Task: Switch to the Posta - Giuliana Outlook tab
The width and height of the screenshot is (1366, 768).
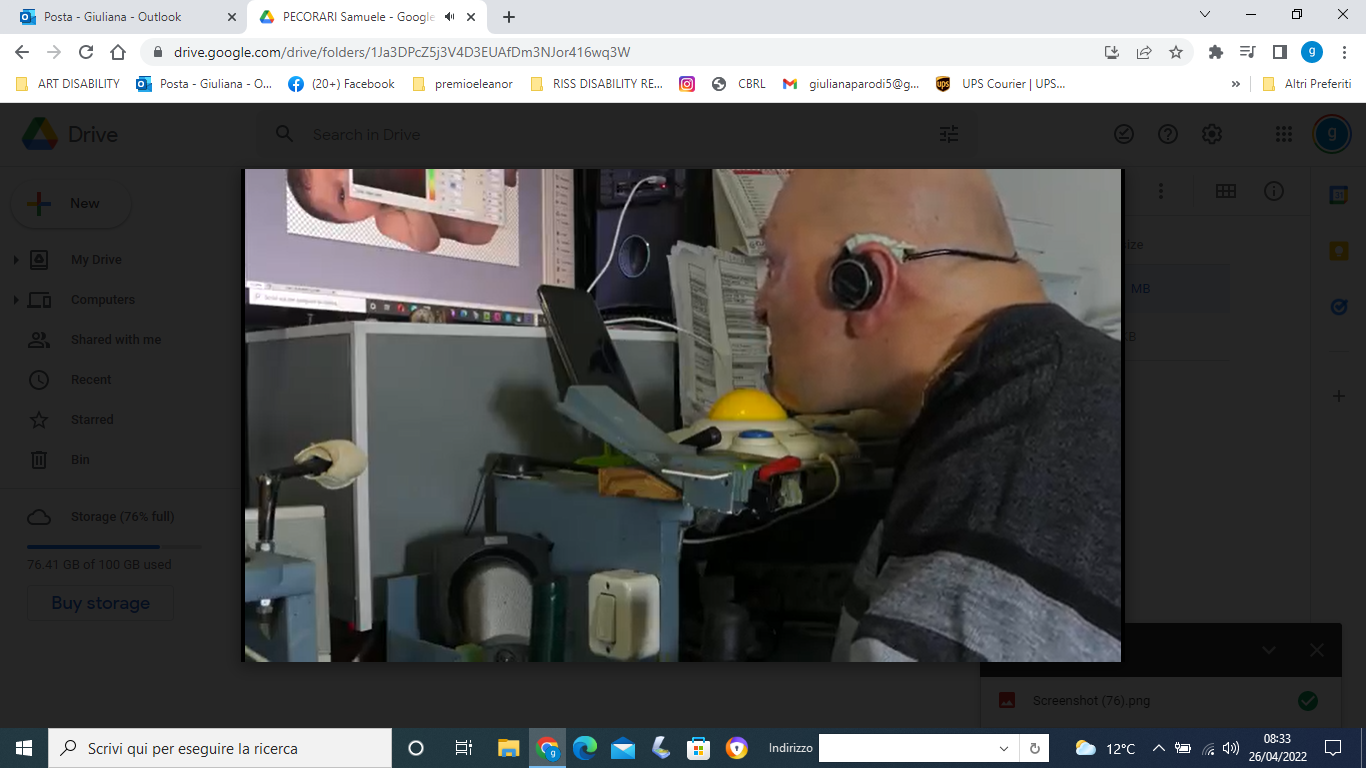Action: coord(112,17)
